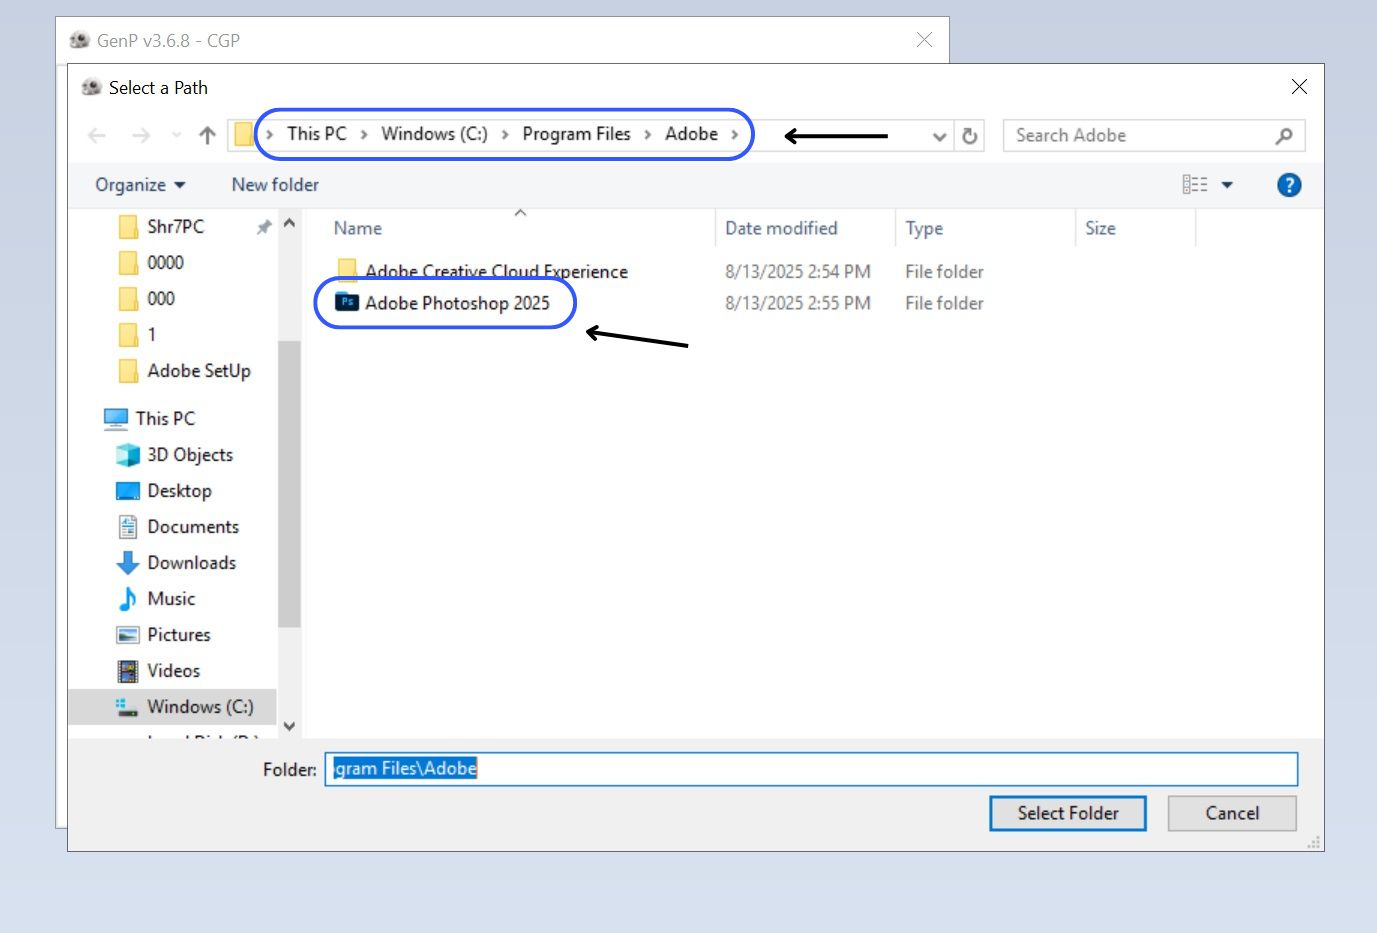Click the Photoshop Ps folder icon
The height and width of the screenshot is (933, 1377).
[347, 302]
